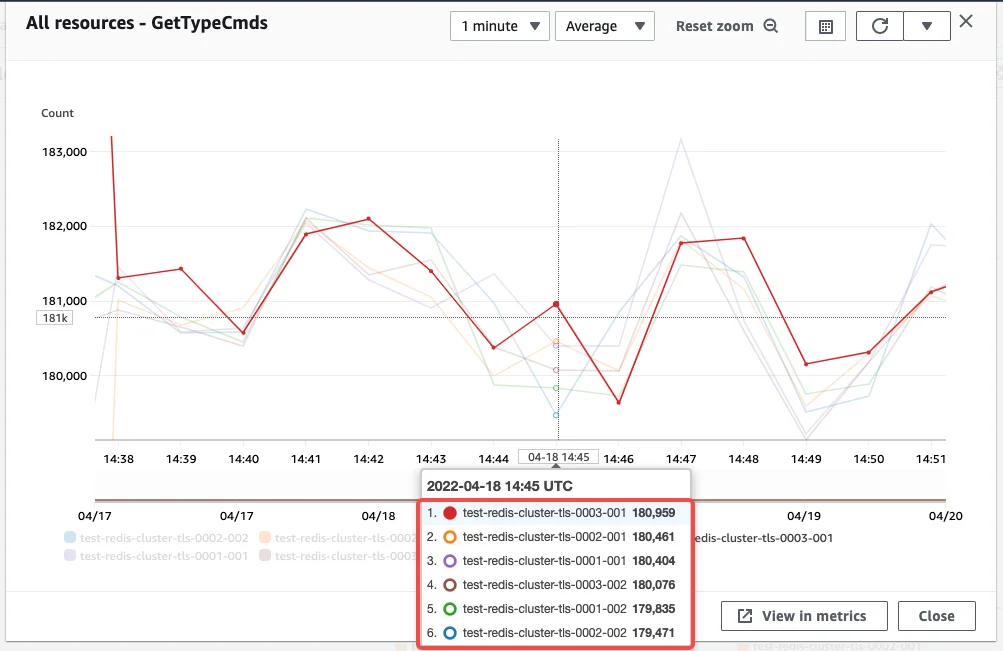Click the red data point at 14:42
This screenshot has height=651, width=1003.
(x=368, y=219)
